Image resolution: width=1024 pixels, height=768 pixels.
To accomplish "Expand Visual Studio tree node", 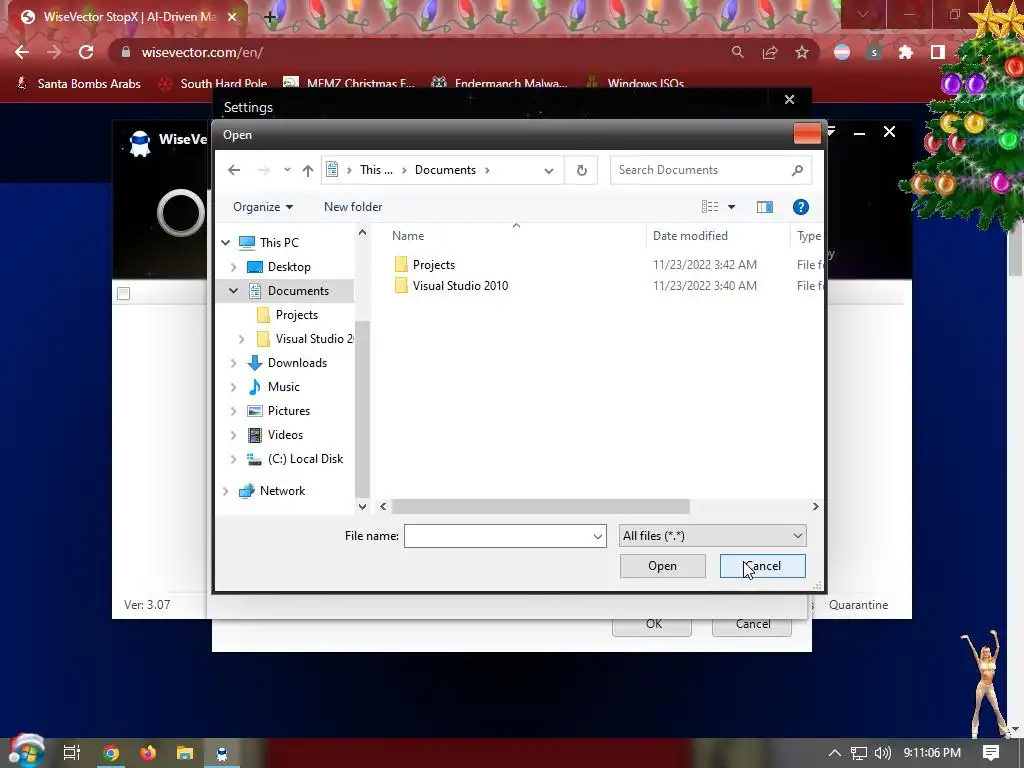I will tap(242, 339).
